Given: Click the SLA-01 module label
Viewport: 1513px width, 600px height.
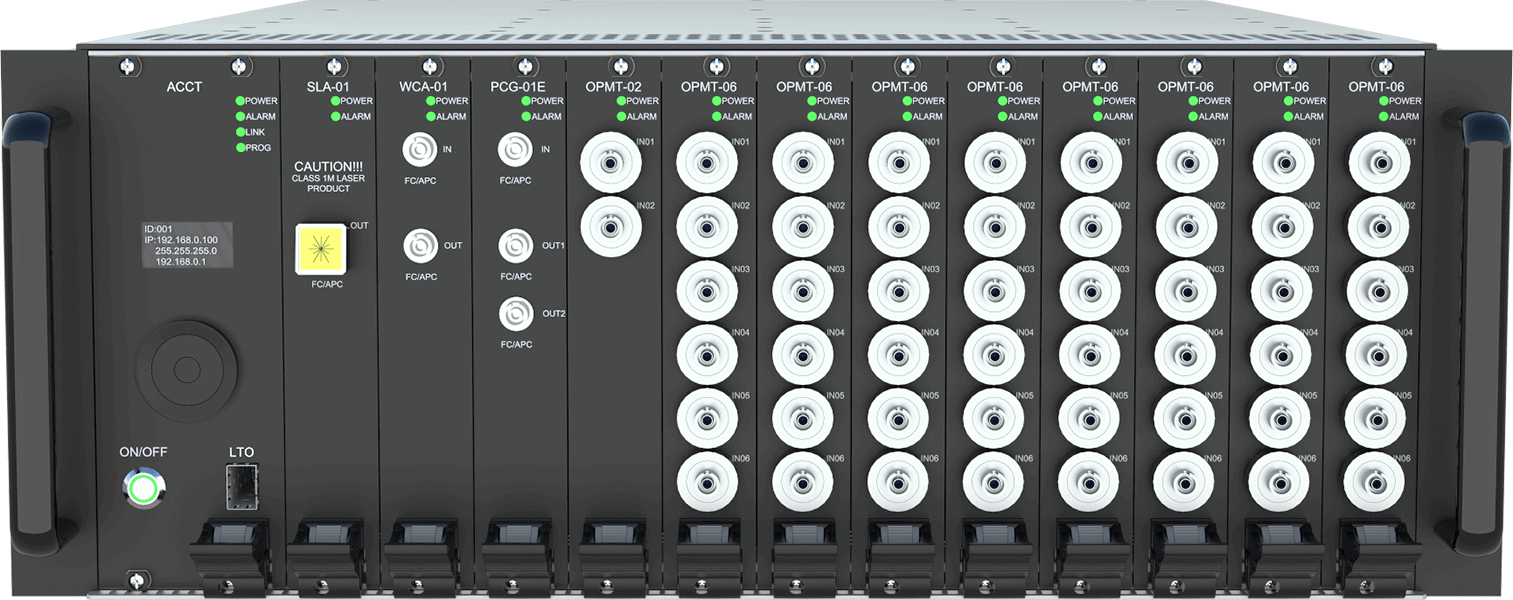Looking at the screenshot, I should tap(328, 87).
